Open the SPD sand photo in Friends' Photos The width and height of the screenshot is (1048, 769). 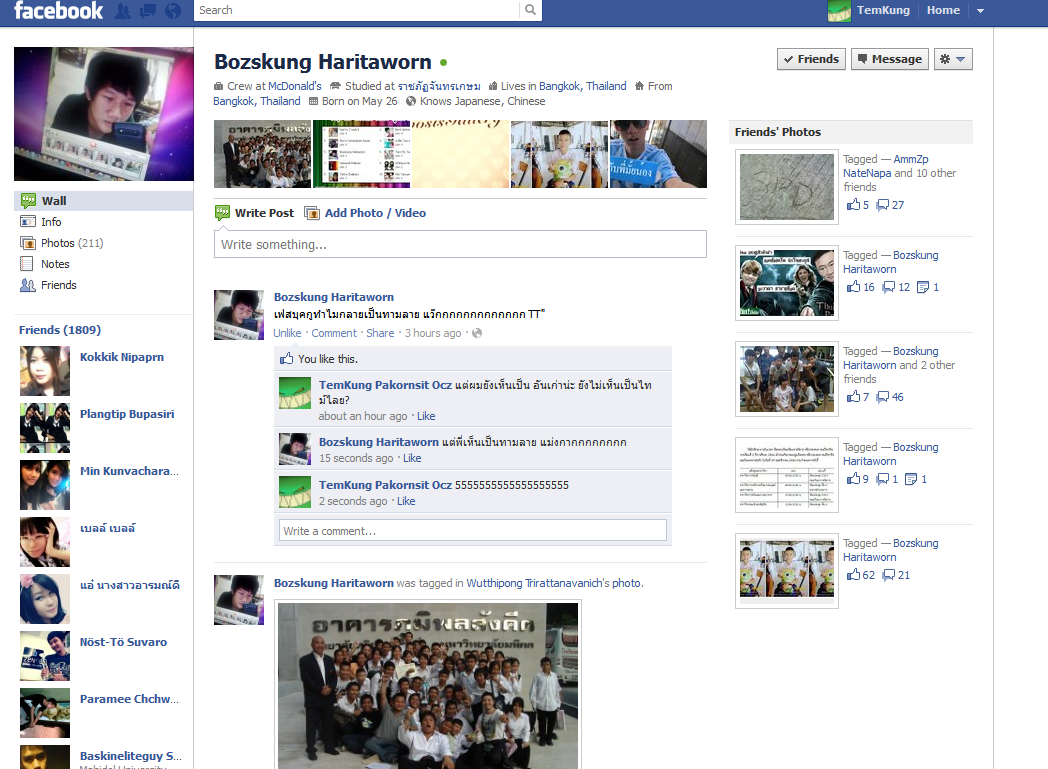tap(787, 187)
